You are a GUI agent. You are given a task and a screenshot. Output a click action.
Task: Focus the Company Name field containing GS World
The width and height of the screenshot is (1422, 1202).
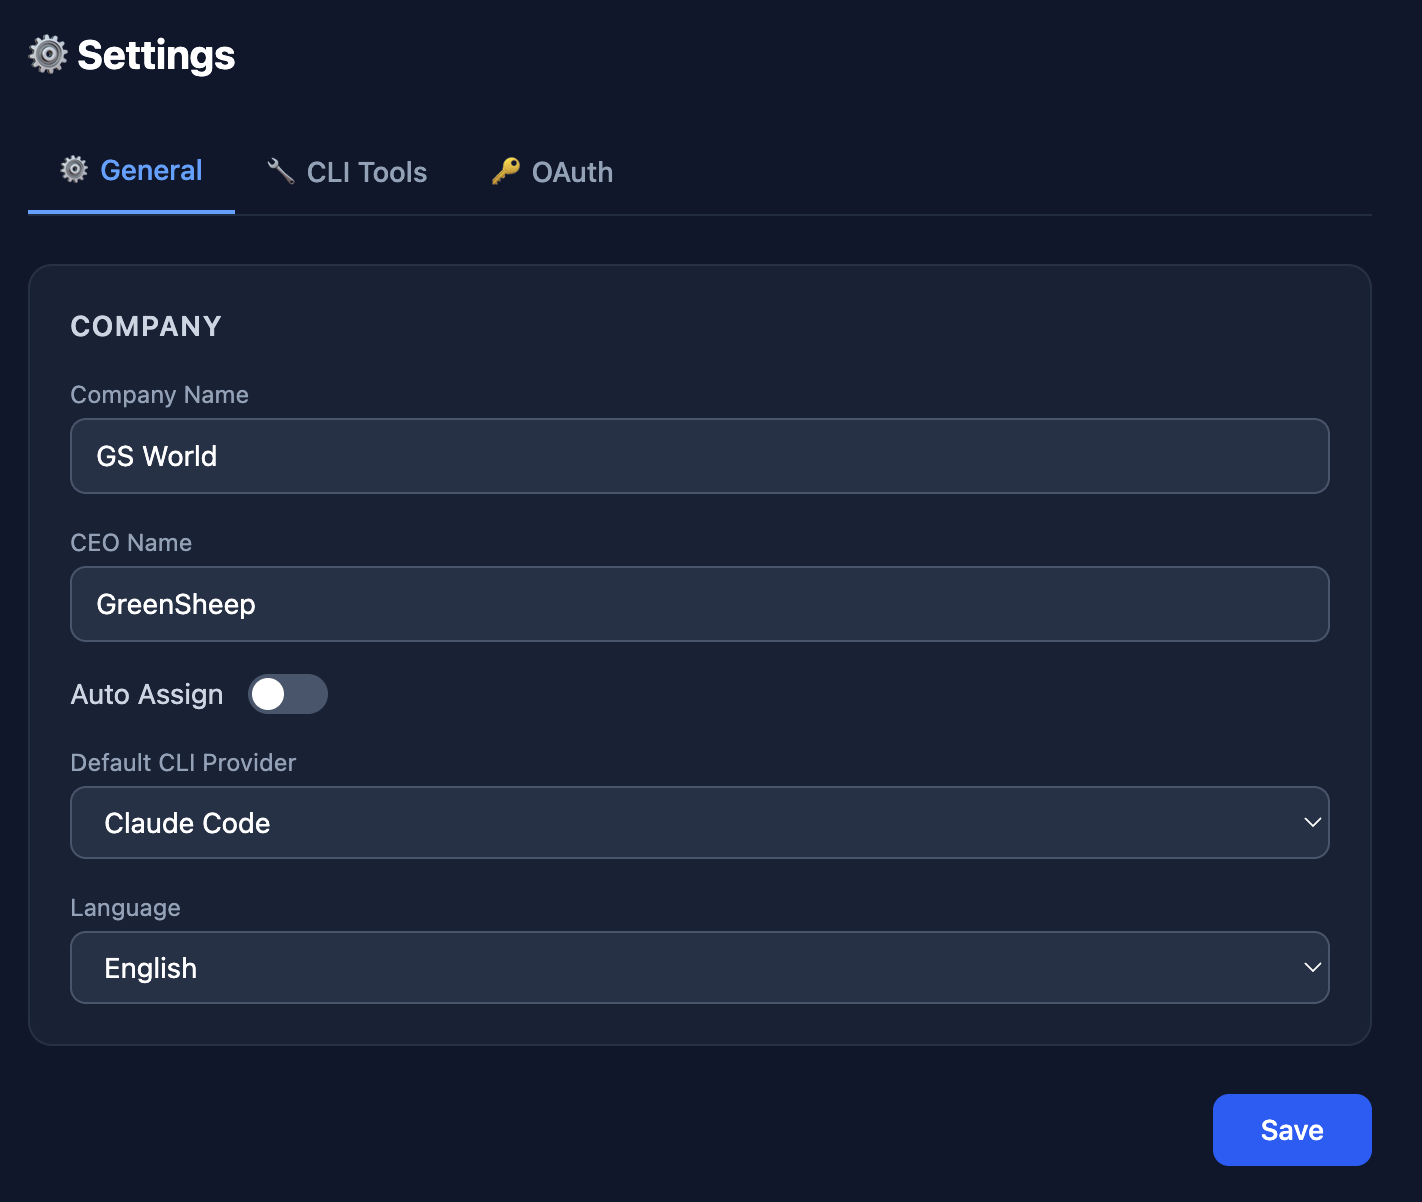699,456
